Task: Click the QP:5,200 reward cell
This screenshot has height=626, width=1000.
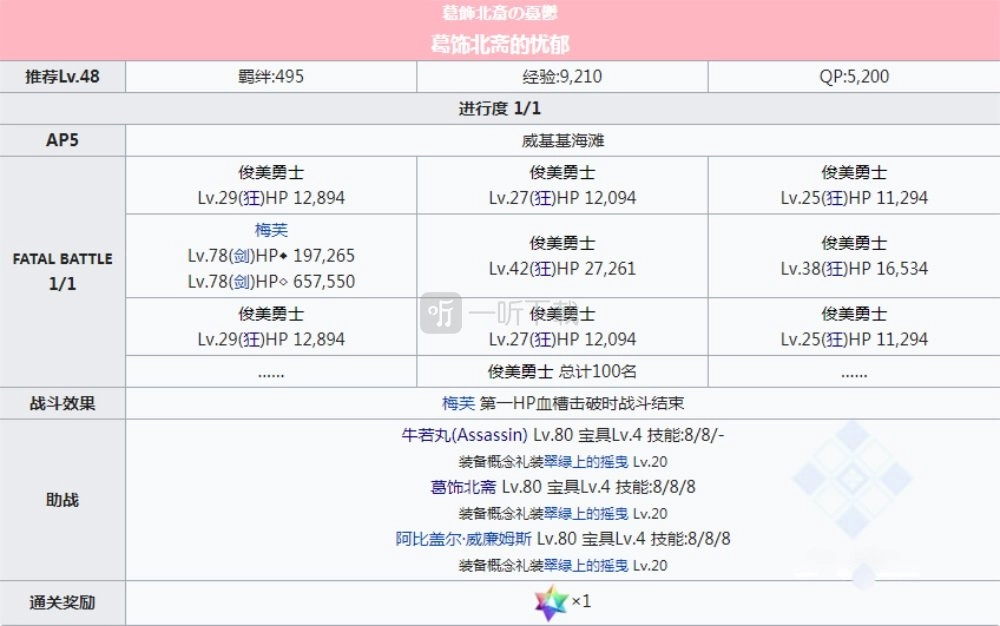Action: (x=854, y=76)
